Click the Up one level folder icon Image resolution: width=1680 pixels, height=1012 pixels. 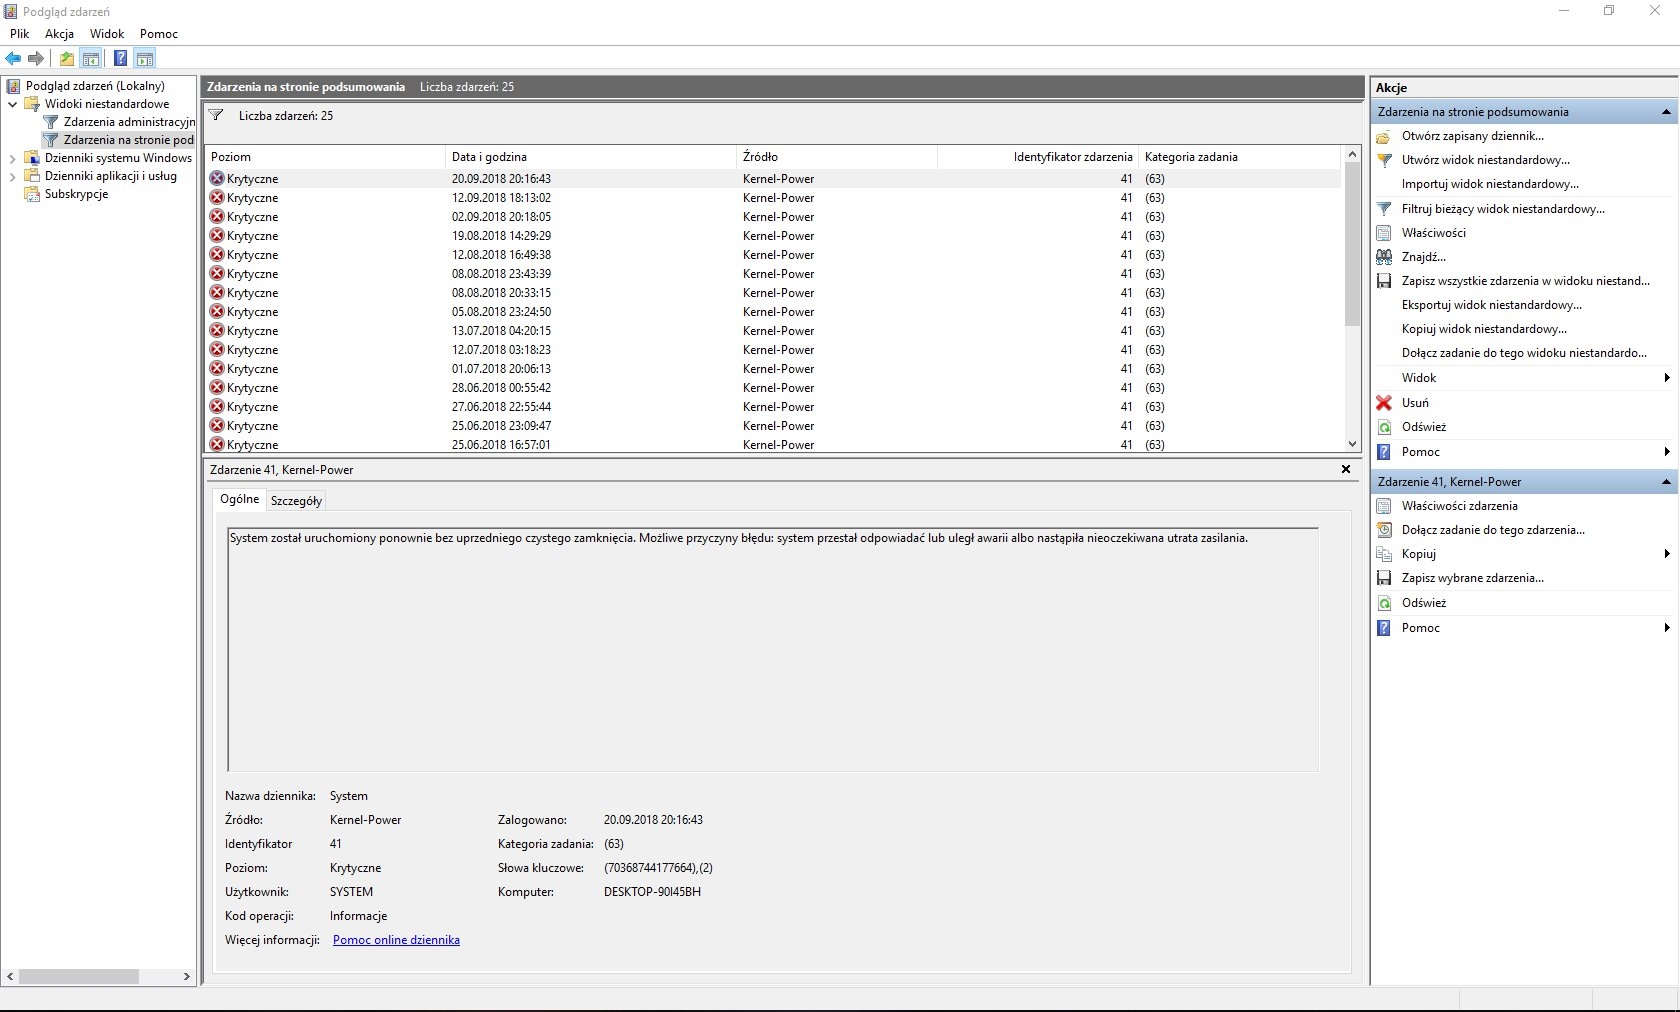[67, 58]
